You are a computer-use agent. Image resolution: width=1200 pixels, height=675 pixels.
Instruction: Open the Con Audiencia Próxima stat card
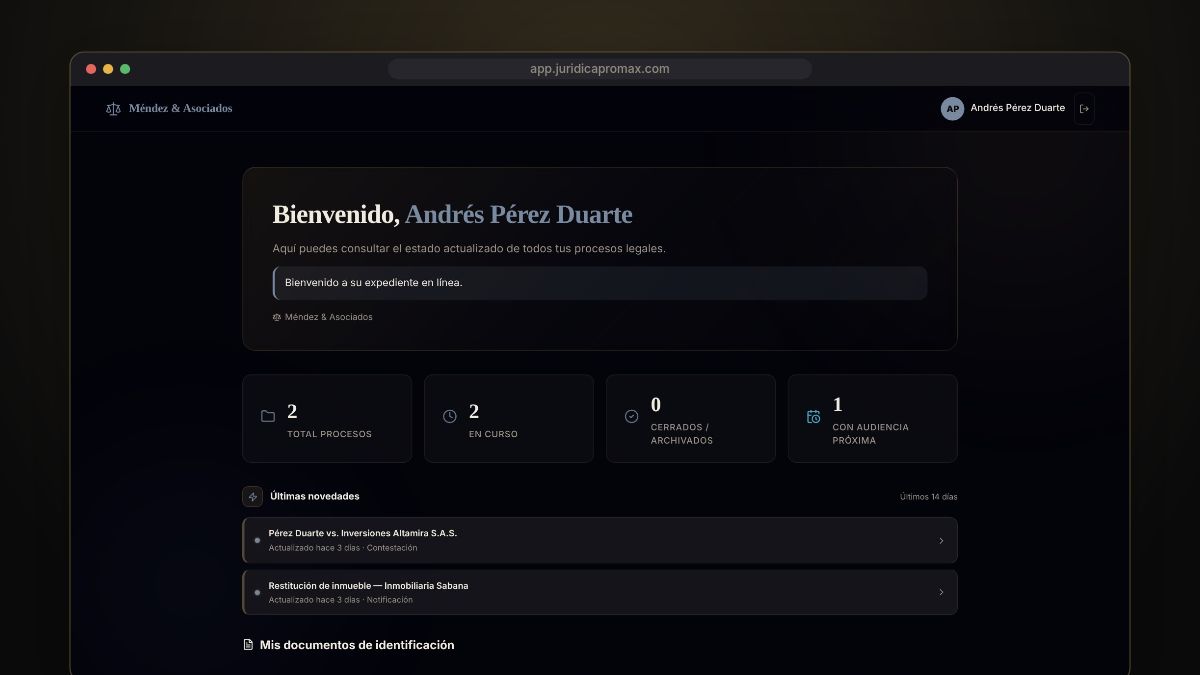873,418
